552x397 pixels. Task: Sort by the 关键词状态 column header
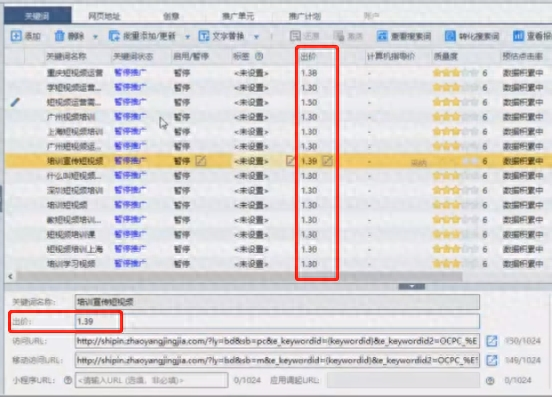coord(133,56)
